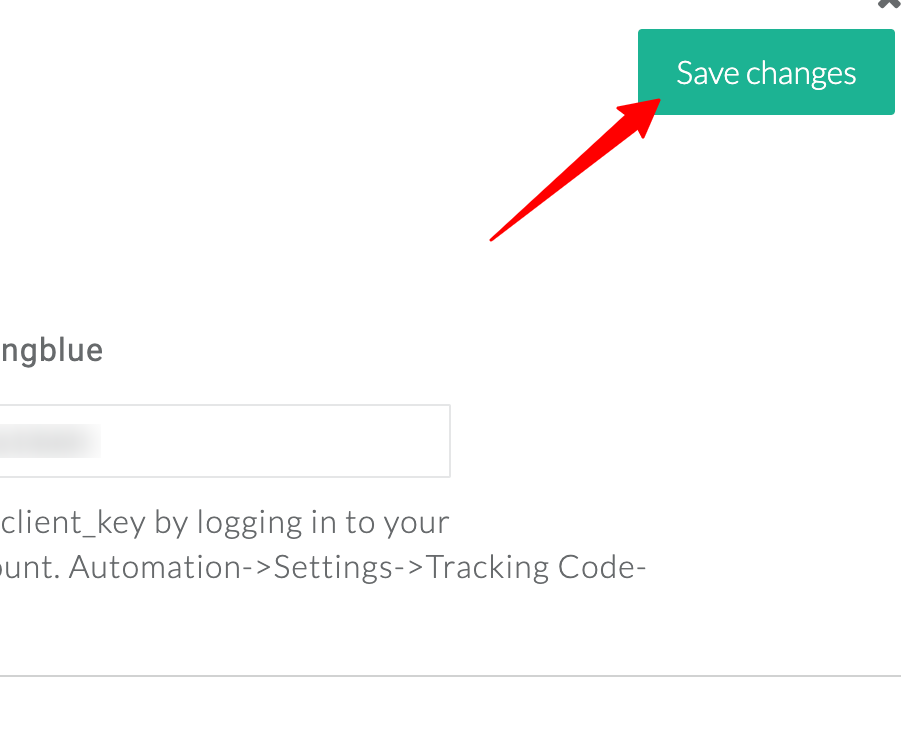This screenshot has height=734, width=911.
Task: Click the green Save changes button
Action: coord(766,72)
